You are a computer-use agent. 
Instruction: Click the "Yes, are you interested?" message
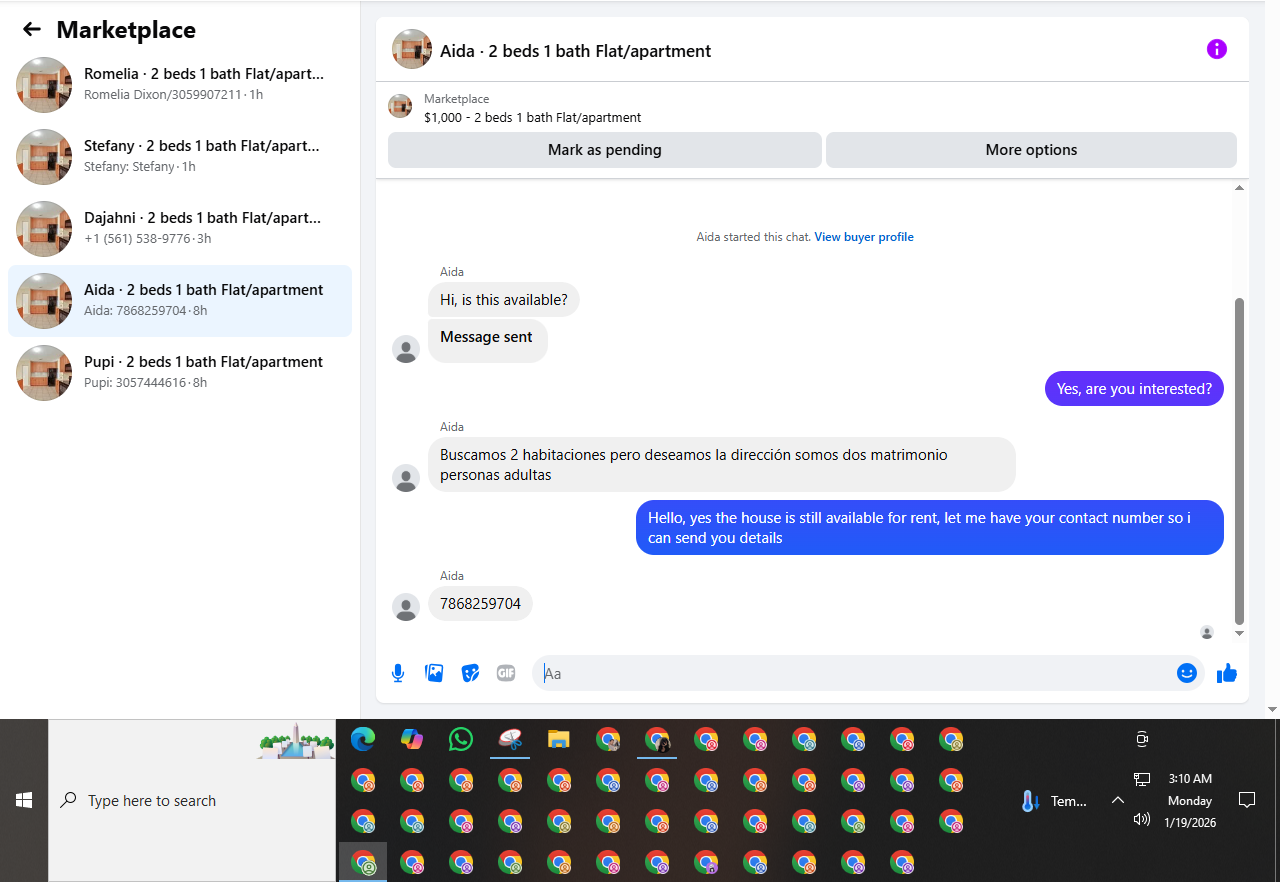tap(1134, 388)
